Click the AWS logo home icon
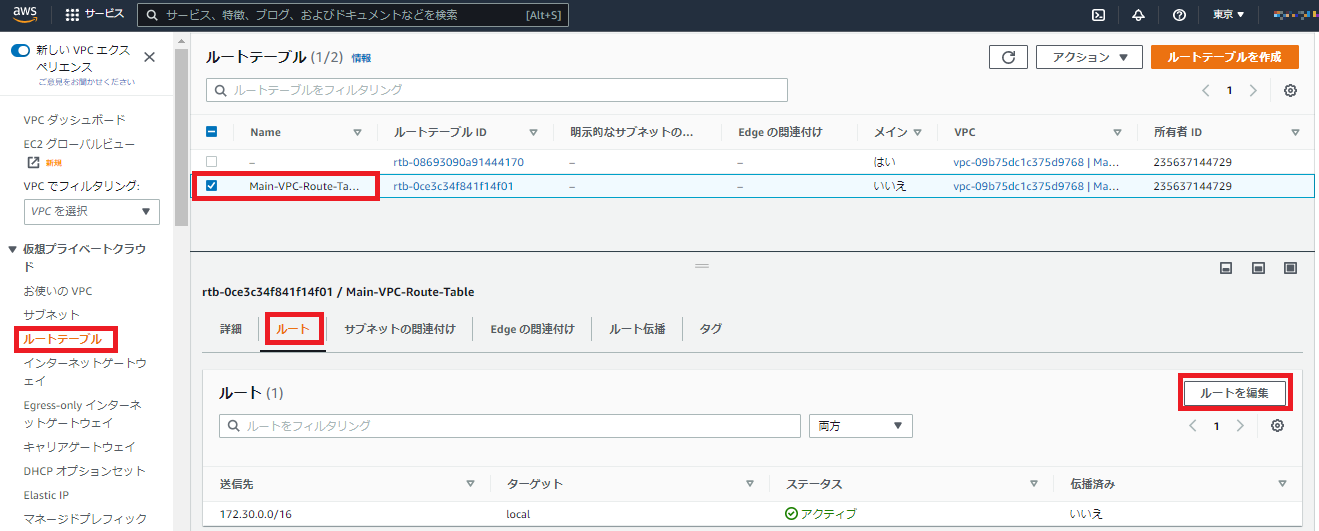This screenshot has width=1319, height=531. 26,14
